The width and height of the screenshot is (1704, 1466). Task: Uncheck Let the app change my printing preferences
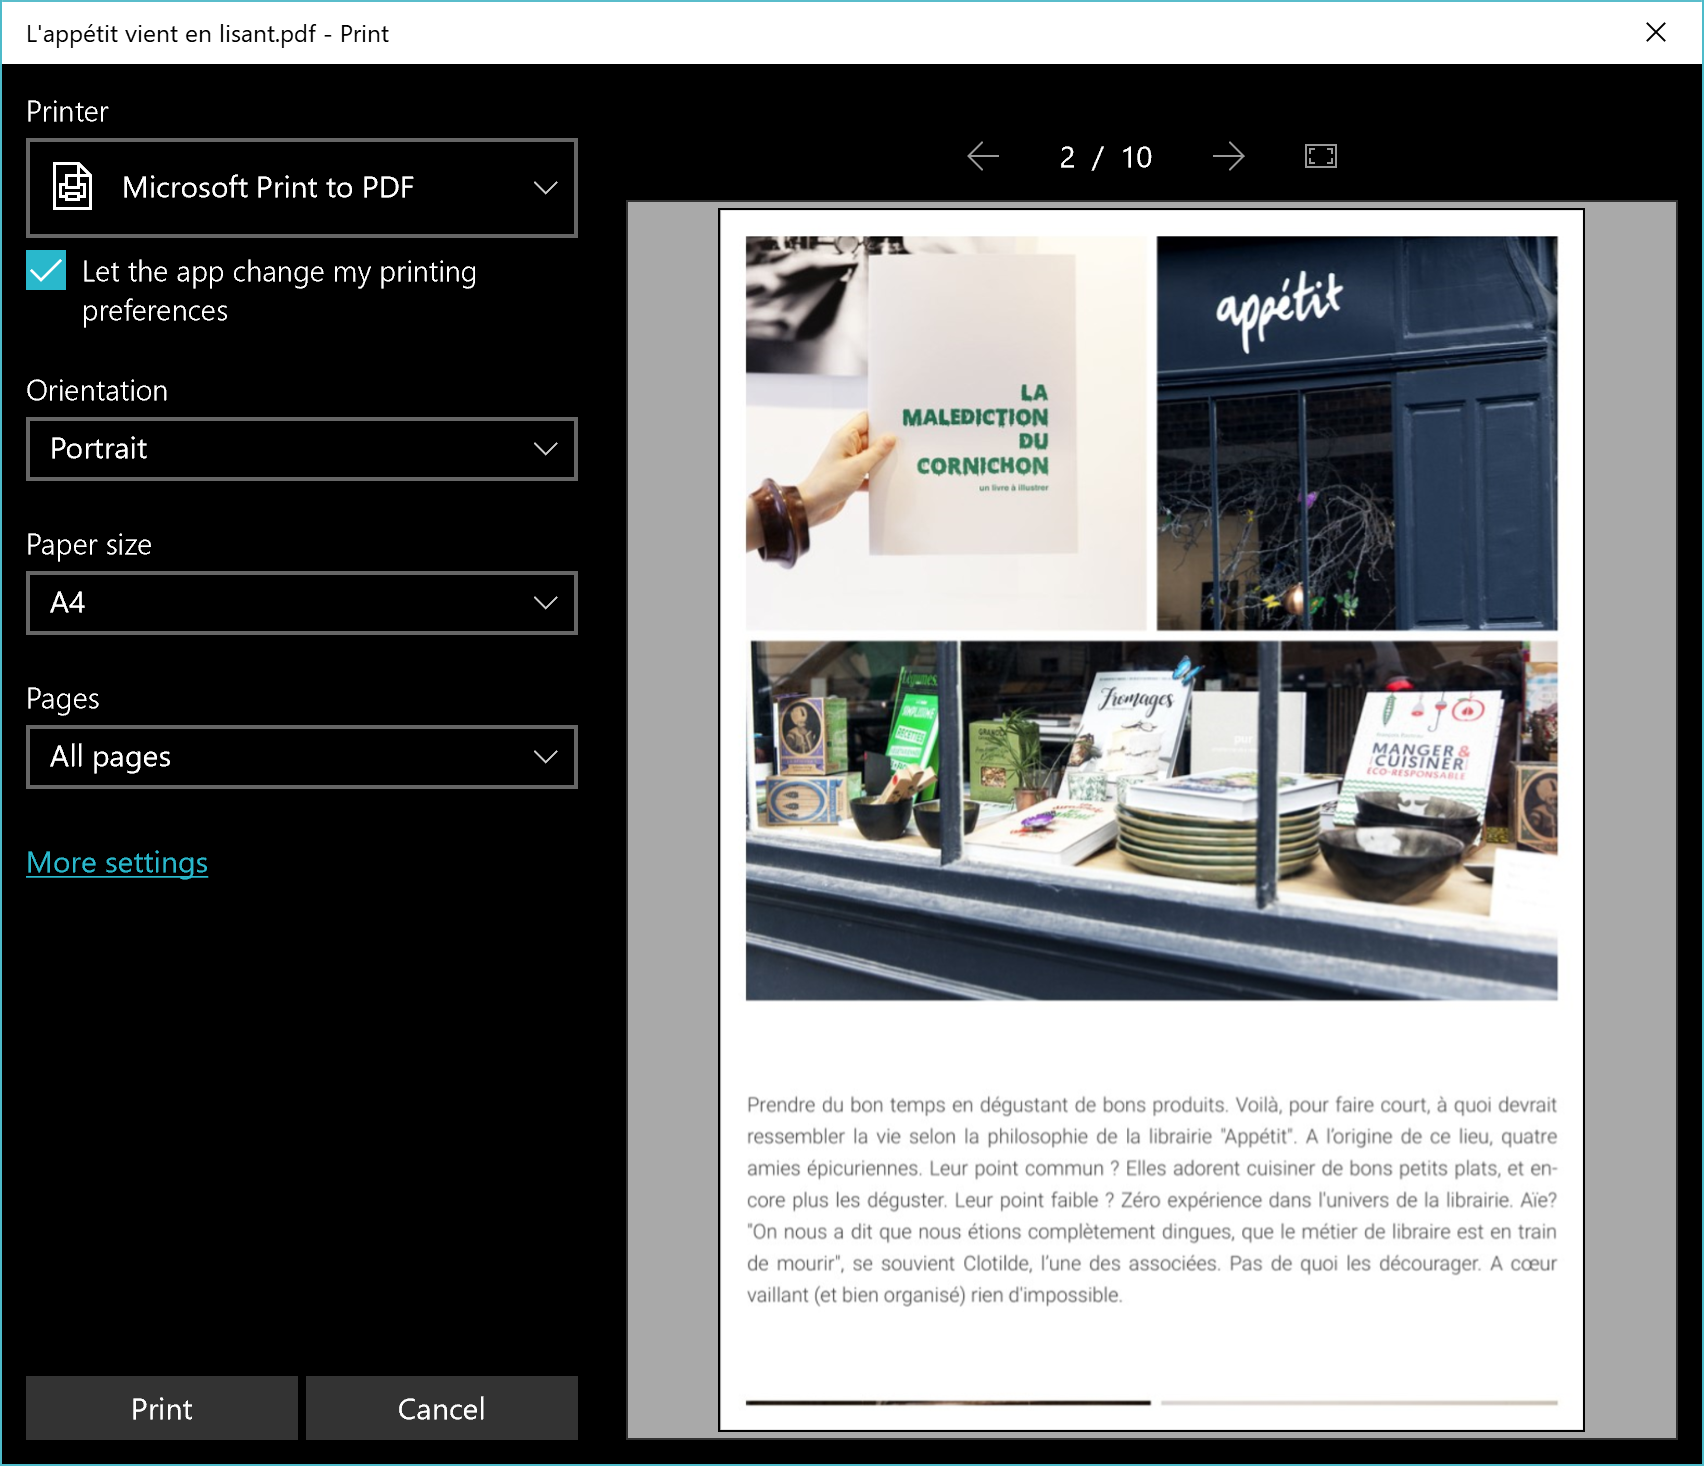click(46, 270)
